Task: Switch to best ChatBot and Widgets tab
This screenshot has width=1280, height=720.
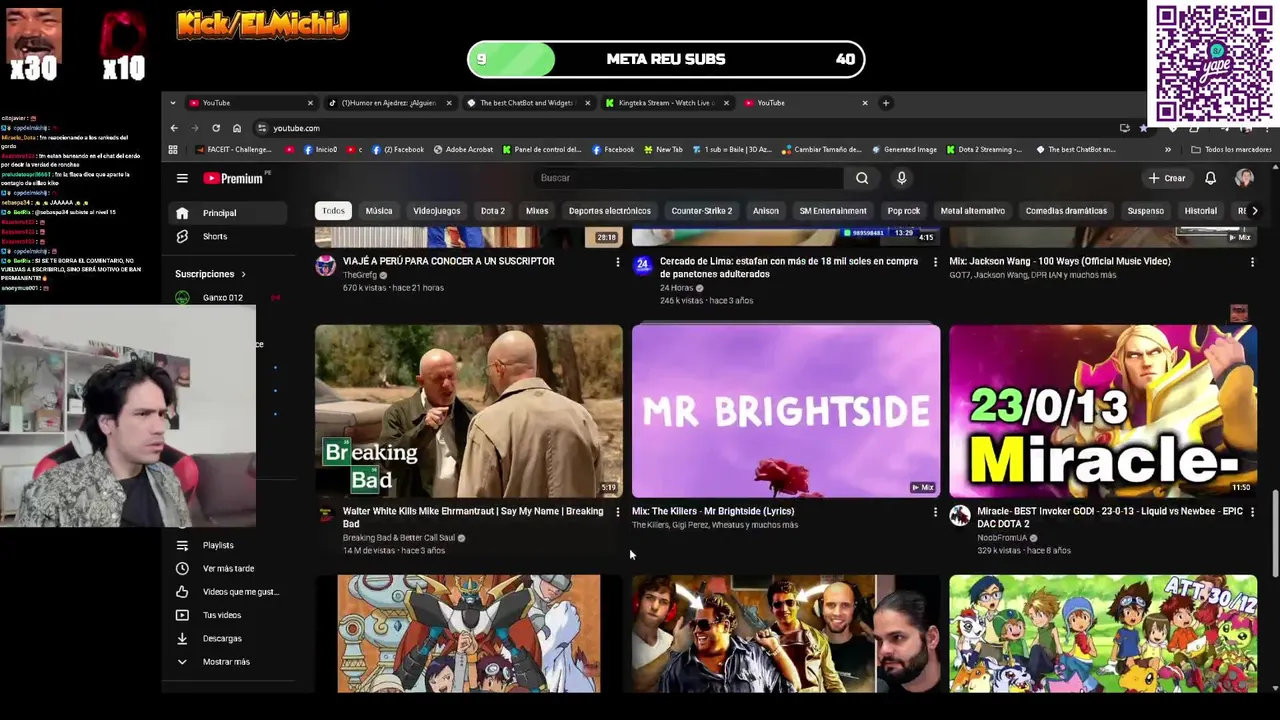Action: pos(528,103)
